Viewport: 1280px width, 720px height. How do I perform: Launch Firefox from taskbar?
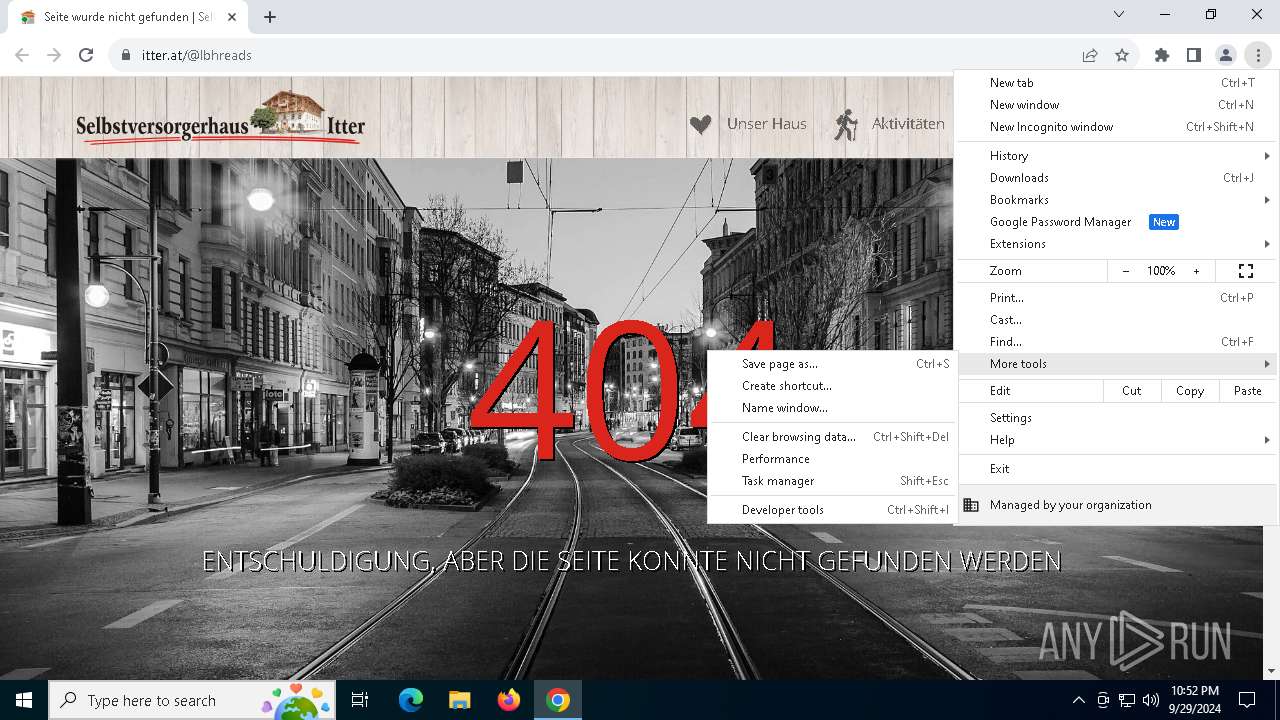(x=509, y=700)
